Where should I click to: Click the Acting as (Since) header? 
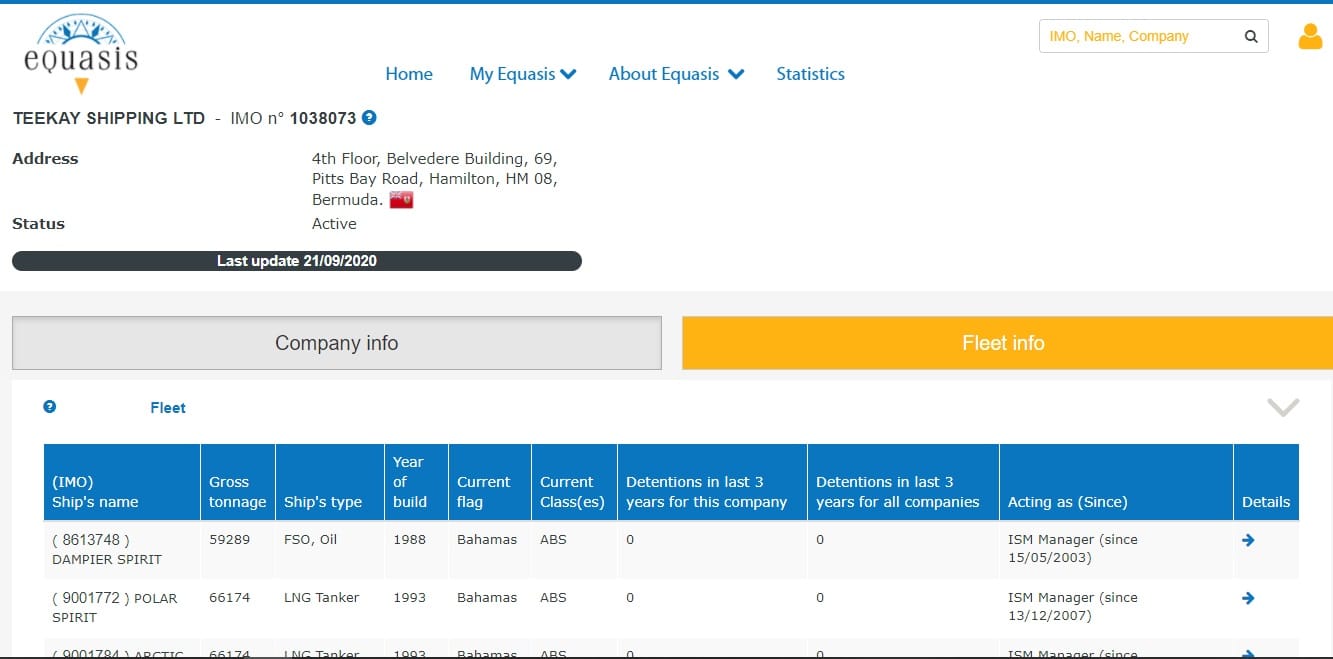tap(1116, 482)
